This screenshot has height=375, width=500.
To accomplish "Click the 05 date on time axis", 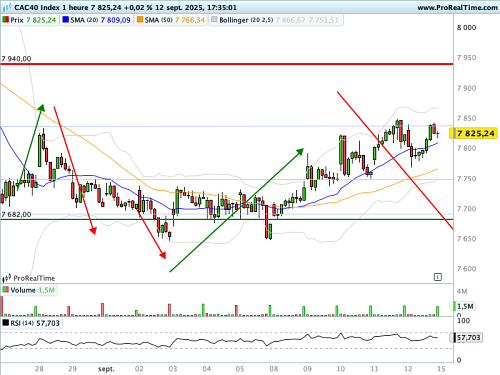I will (240, 369).
